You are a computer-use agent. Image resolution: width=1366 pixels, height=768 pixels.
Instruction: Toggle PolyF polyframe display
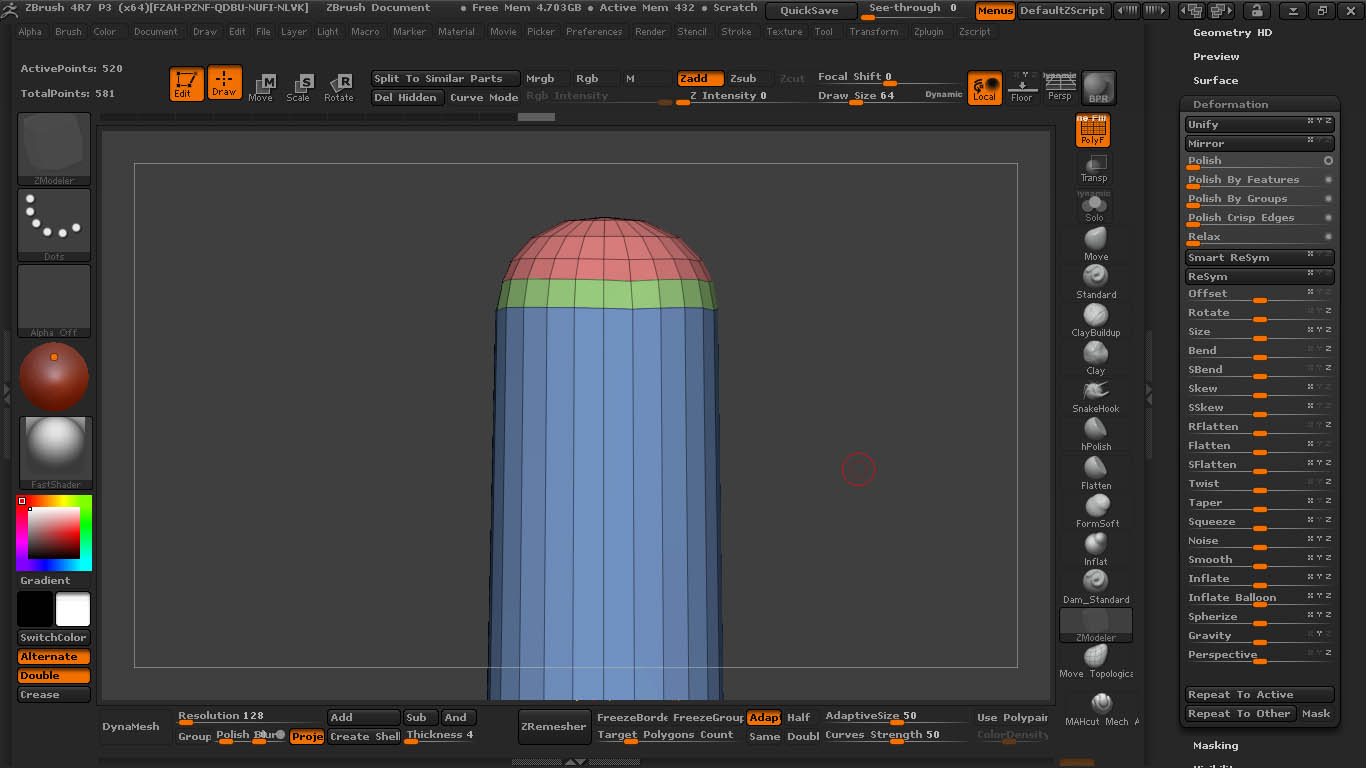coord(1092,130)
